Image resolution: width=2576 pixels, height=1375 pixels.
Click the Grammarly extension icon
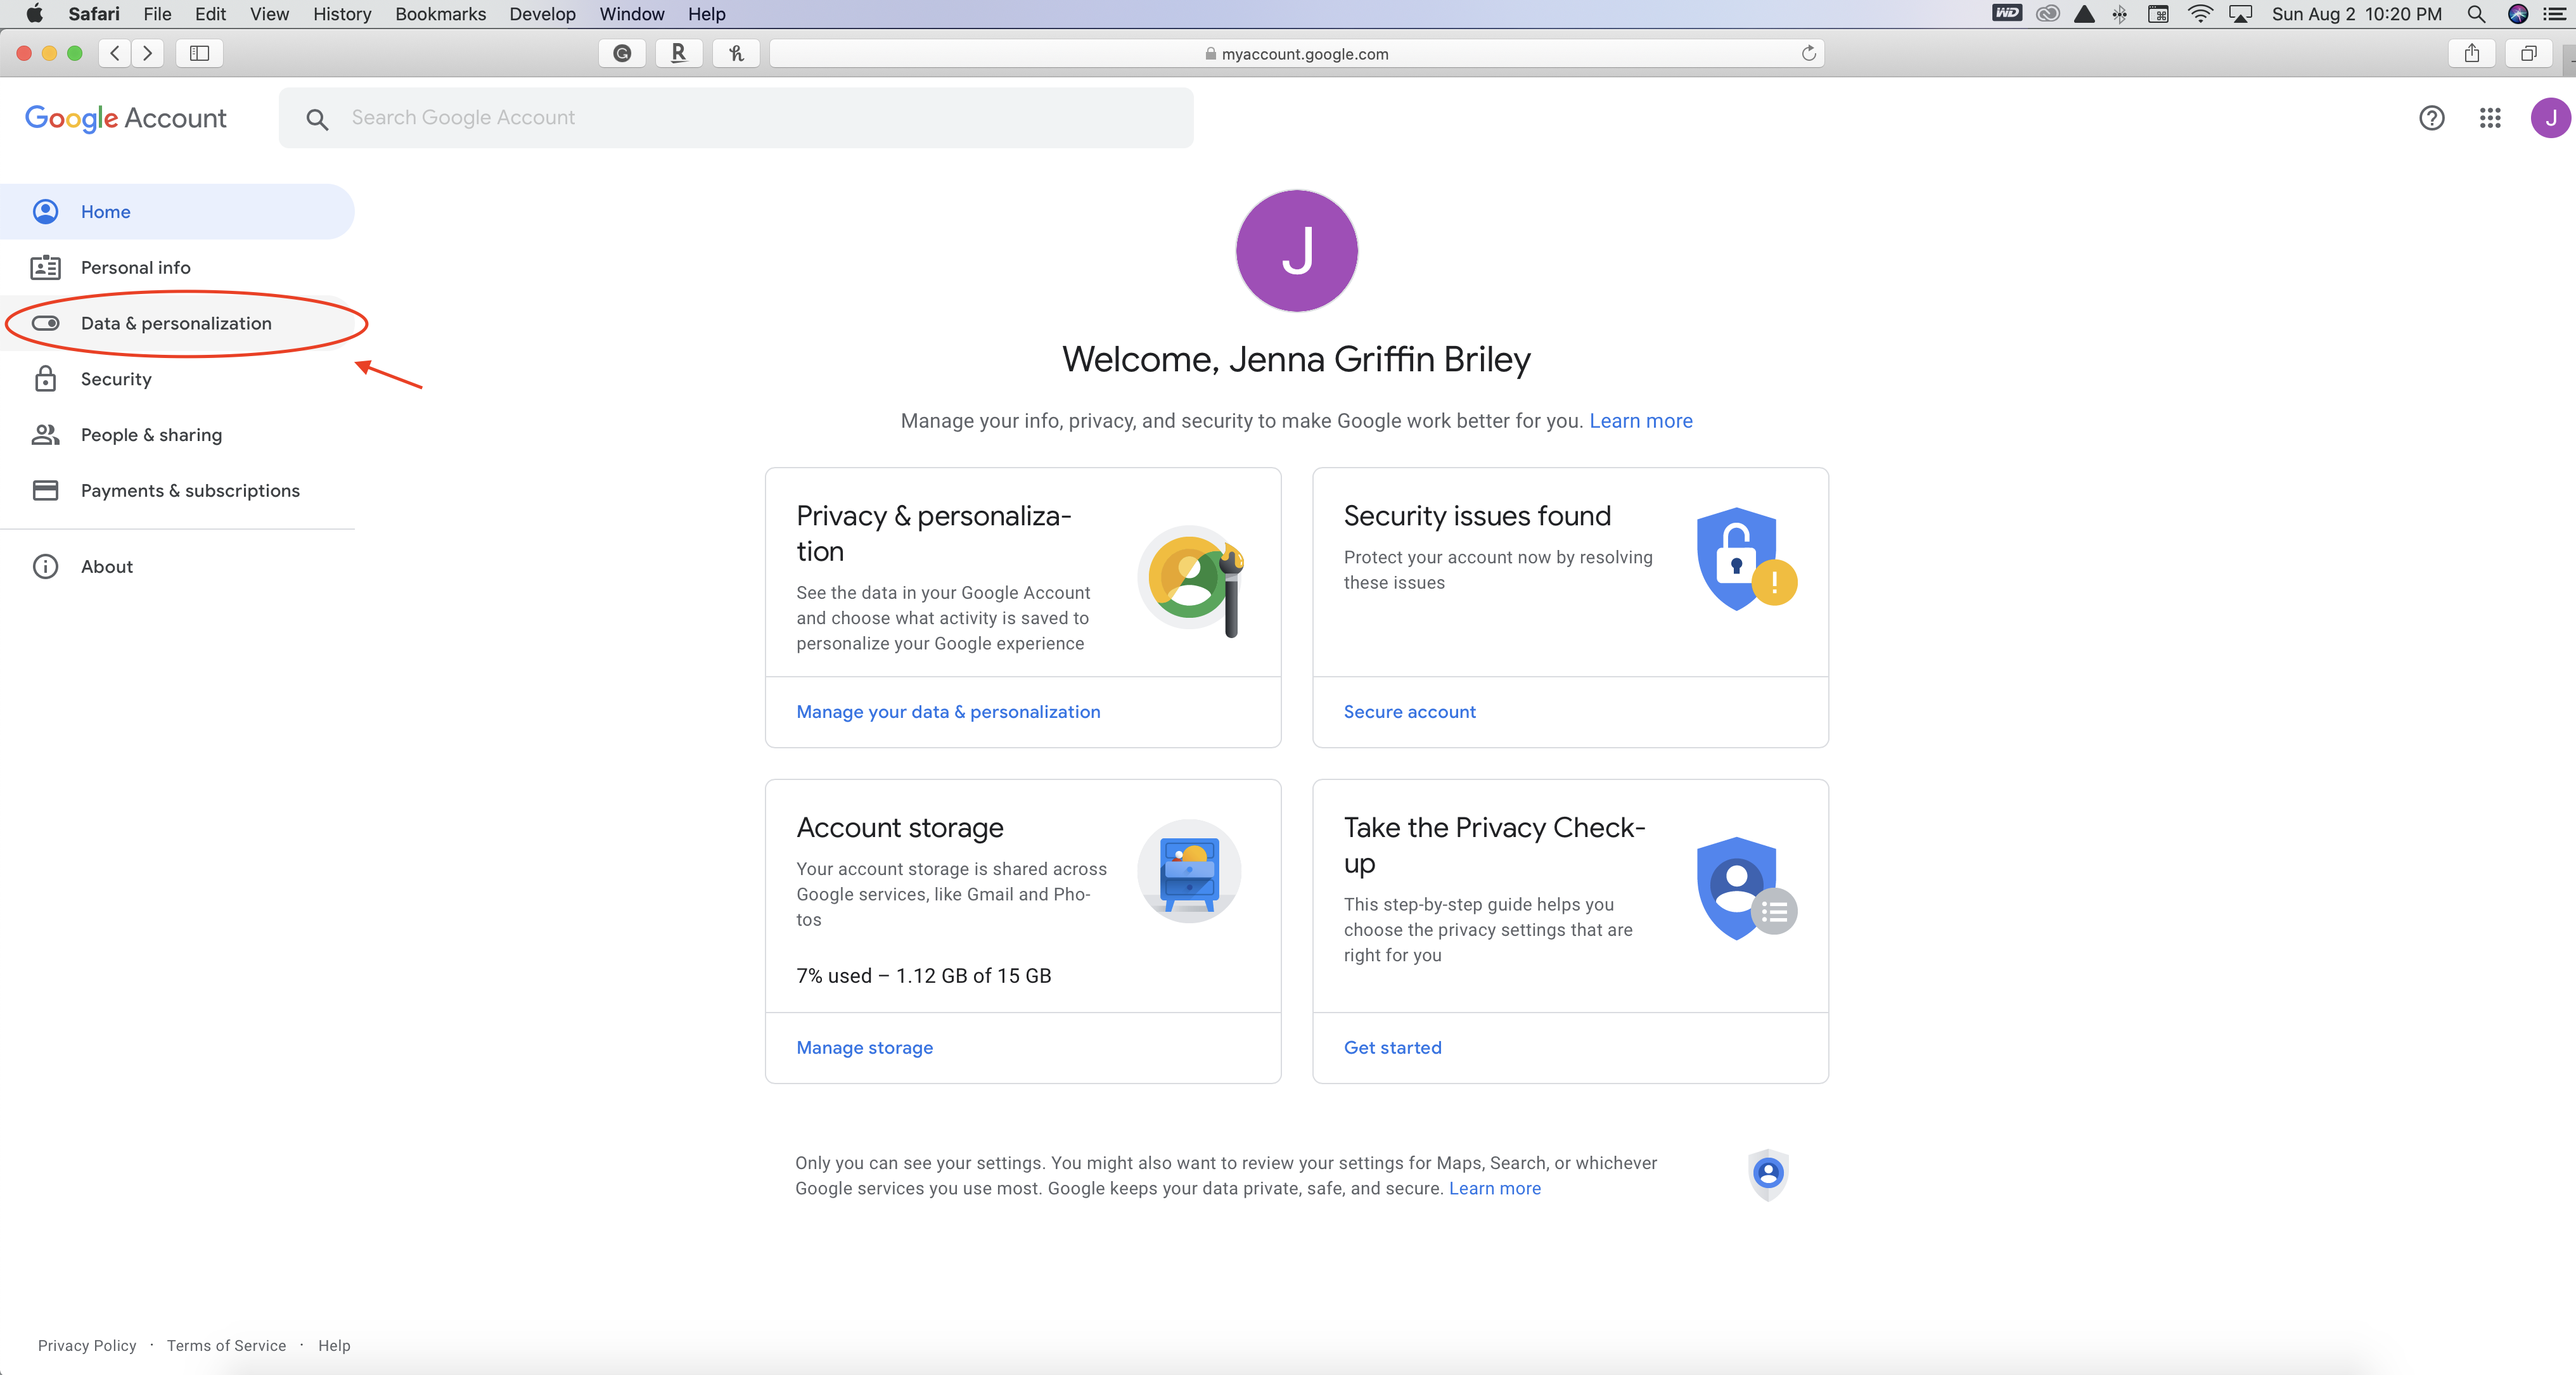(x=622, y=53)
